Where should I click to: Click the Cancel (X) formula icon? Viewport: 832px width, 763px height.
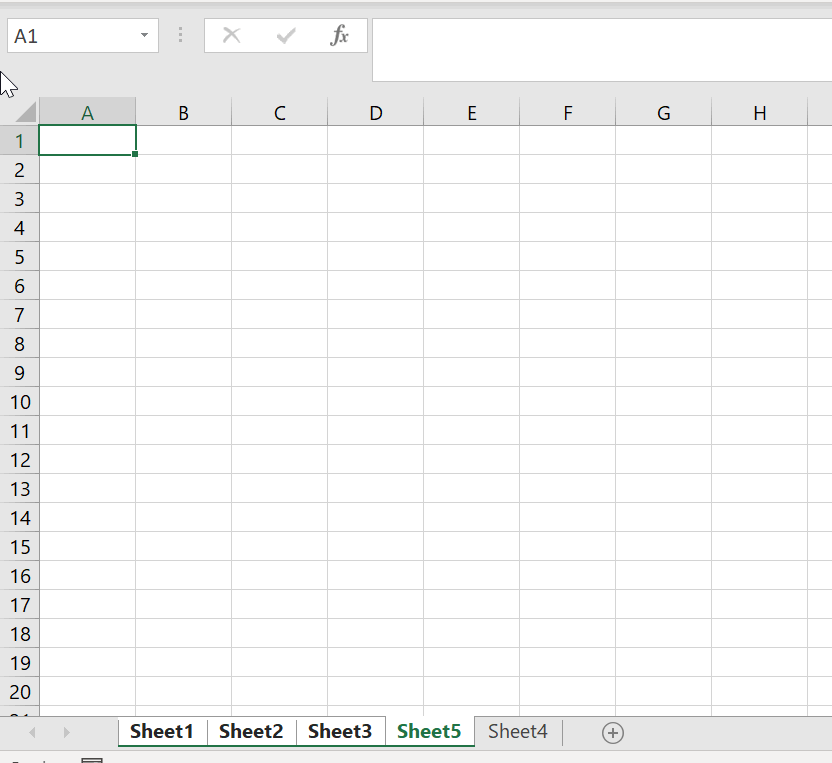[231, 36]
